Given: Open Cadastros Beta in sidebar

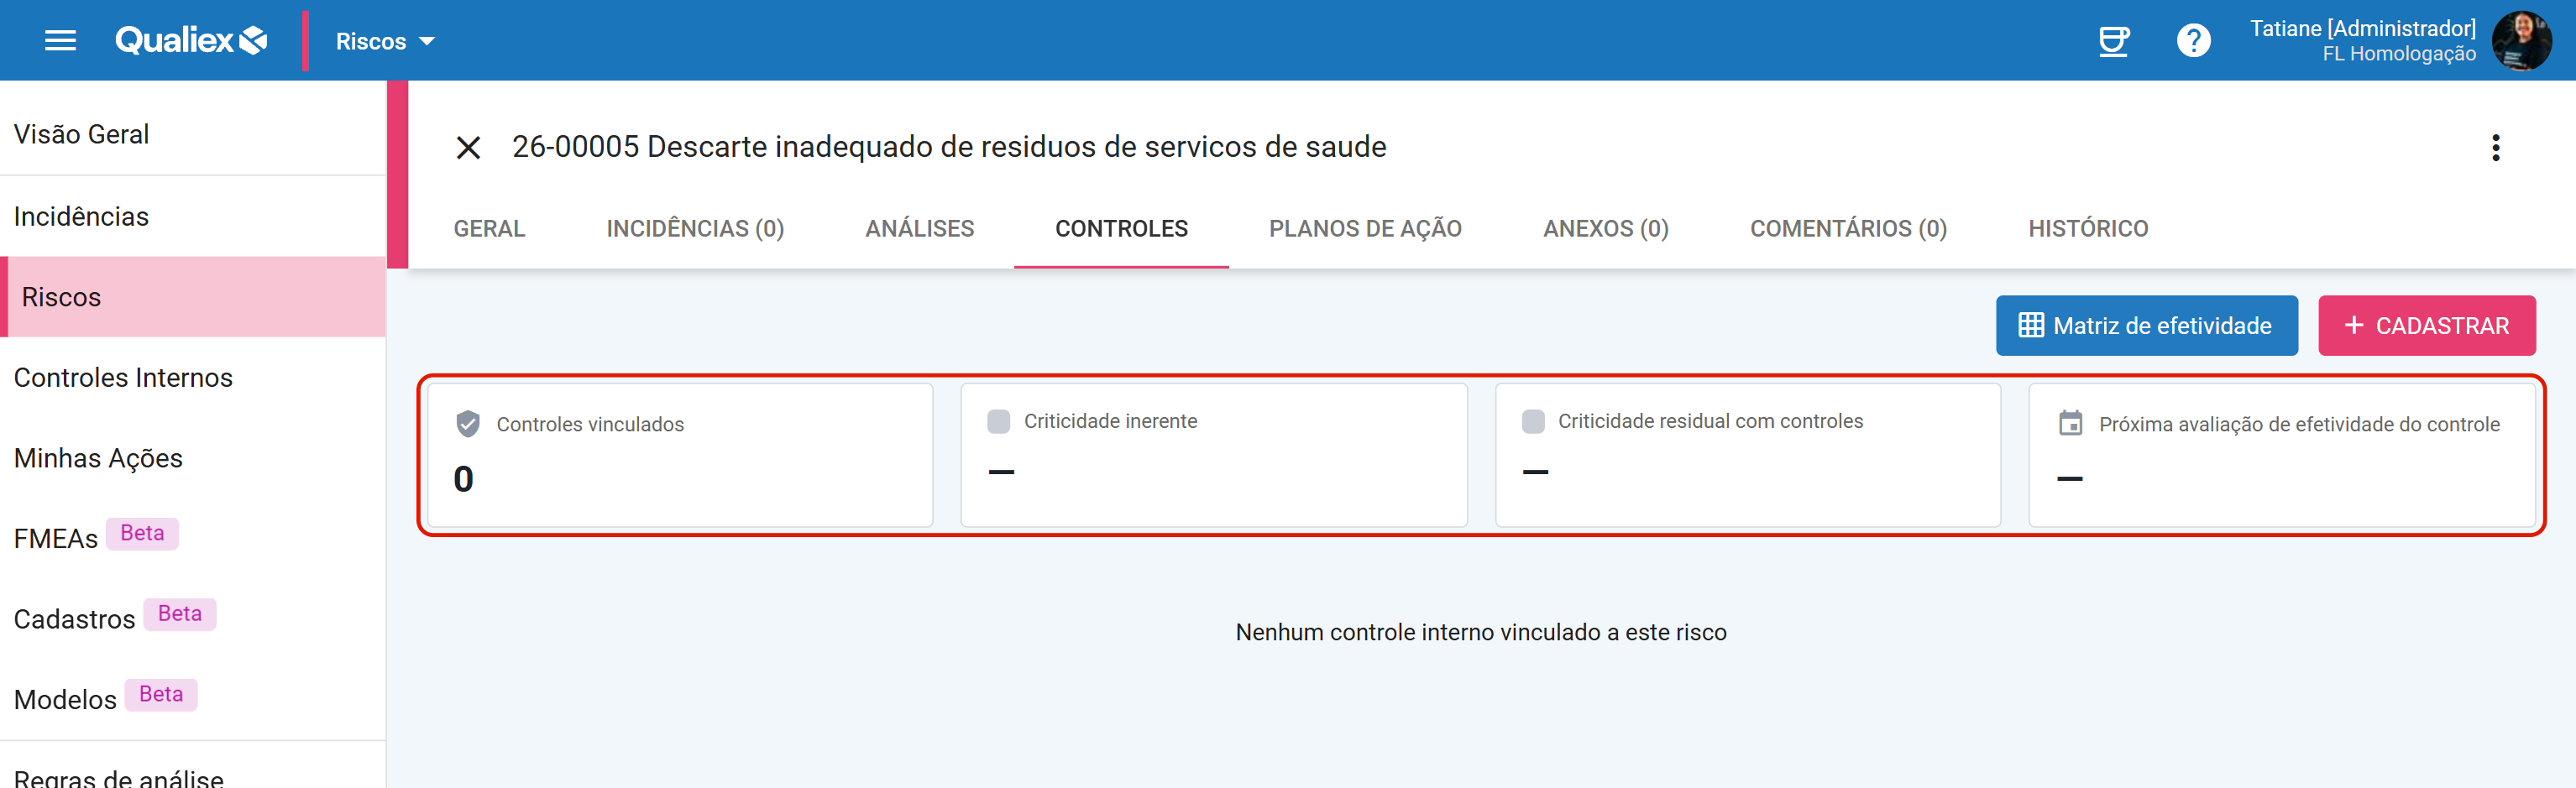Looking at the screenshot, I should pos(193,620).
